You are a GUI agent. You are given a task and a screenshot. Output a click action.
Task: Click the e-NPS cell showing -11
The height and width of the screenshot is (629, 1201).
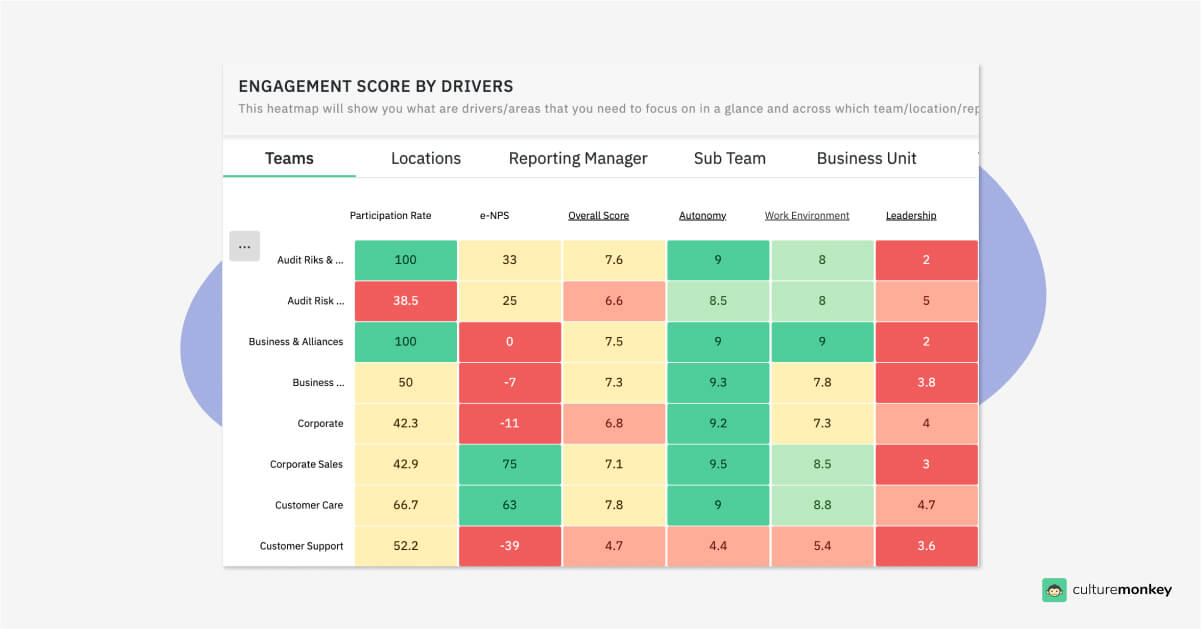[510, 423]
